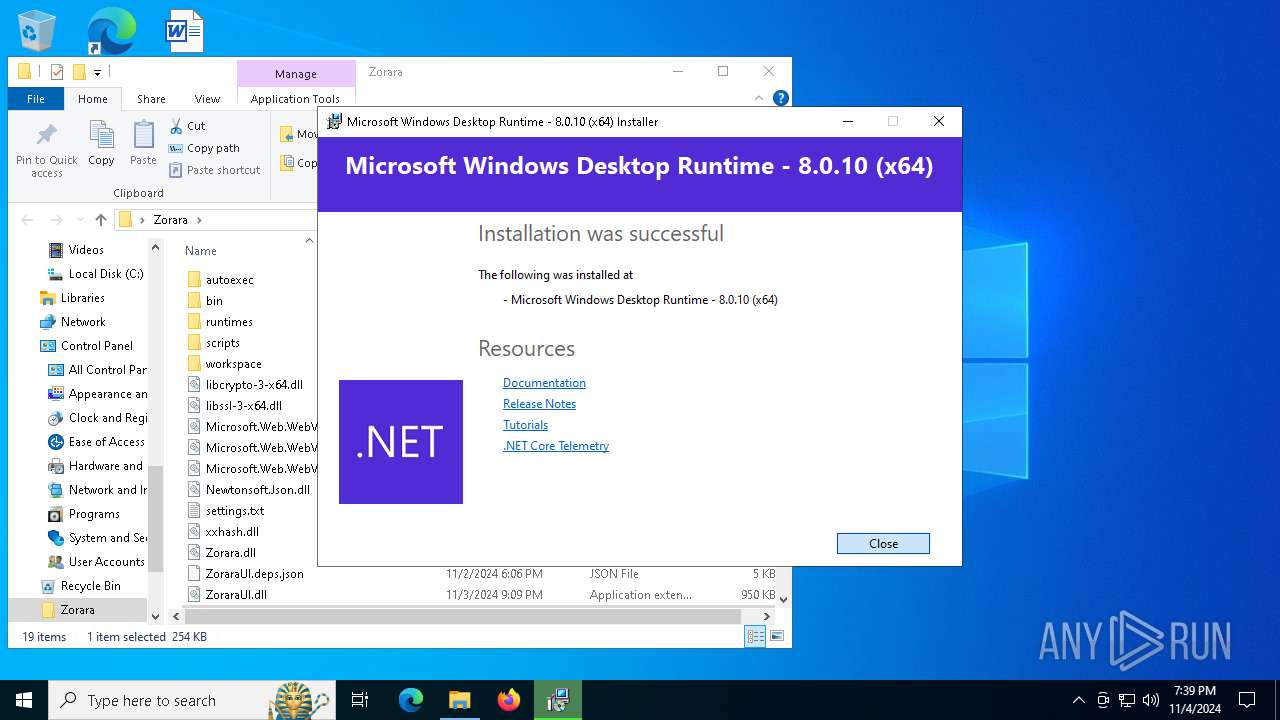Select Zorara folder in navigation pane

[x=78, y=610]
